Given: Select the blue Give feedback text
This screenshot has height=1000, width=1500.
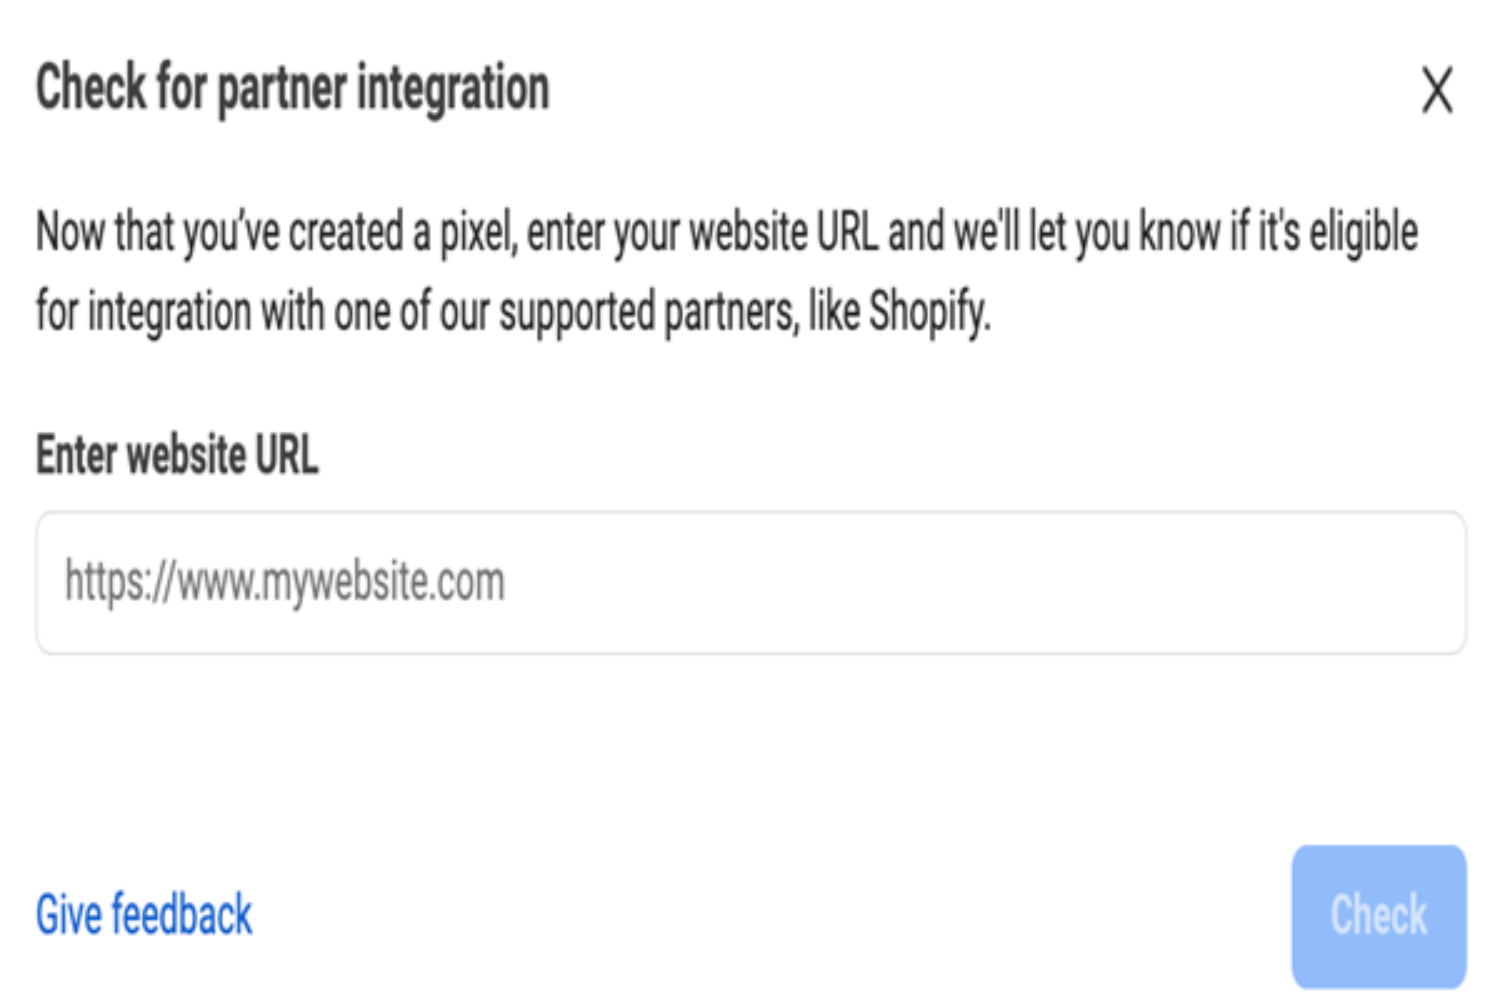Looking at the screenshot, I should (144, 915).
